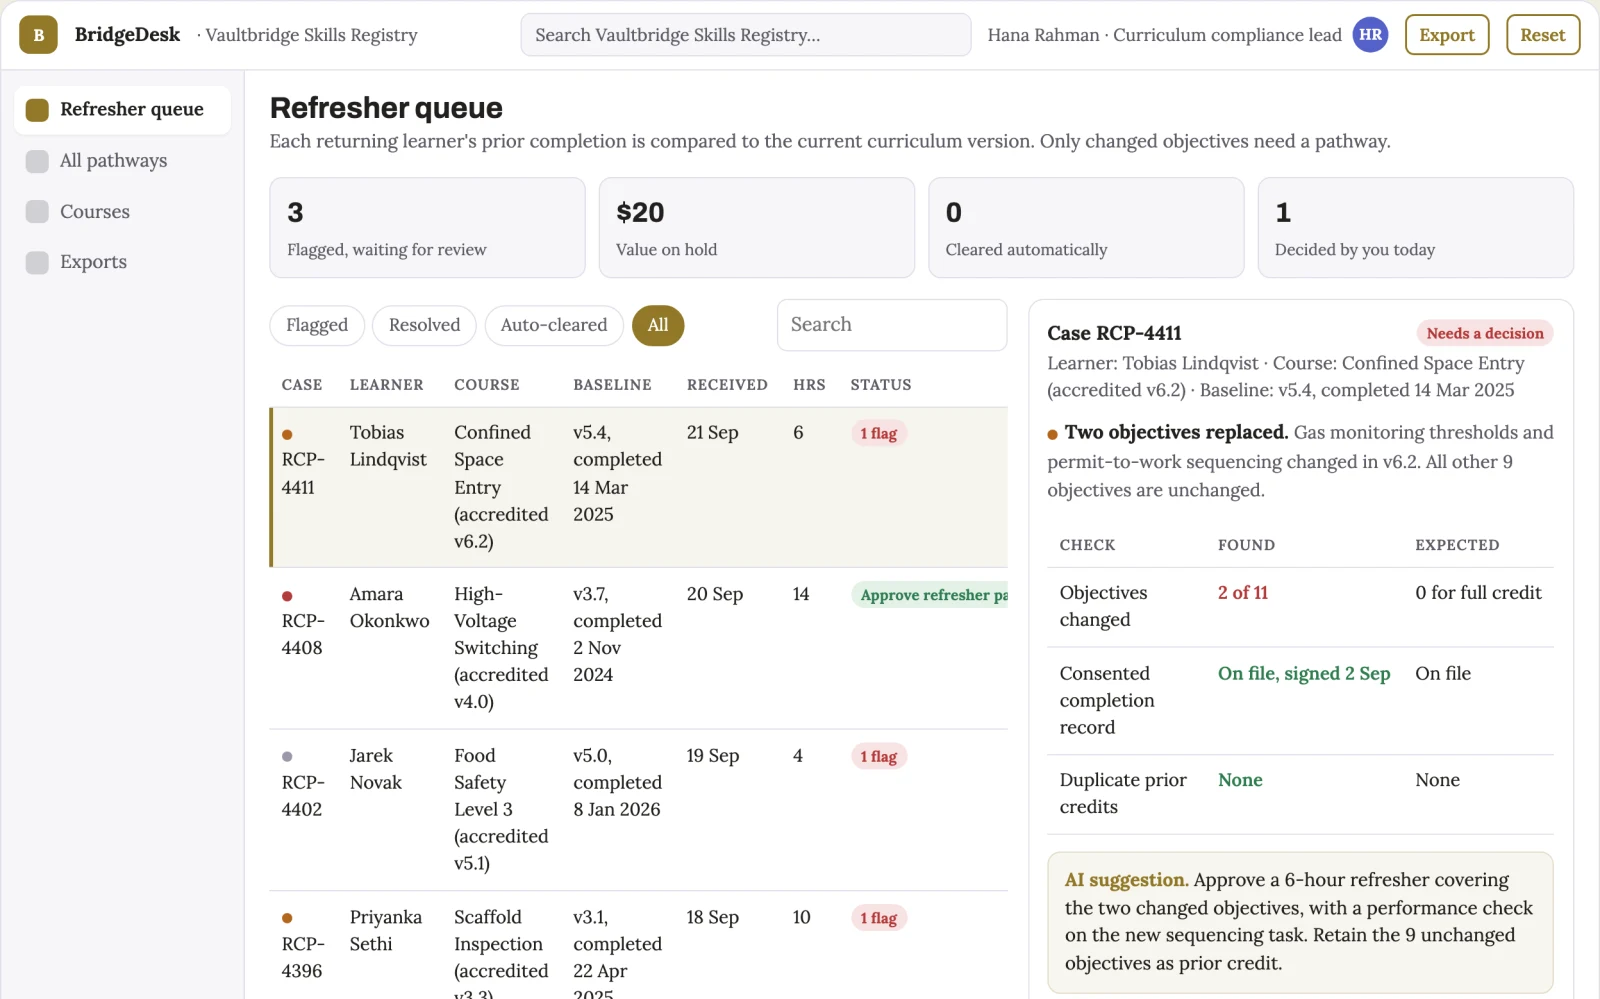The height and width of the screenshot is (999, 1600).
Task: Switch to Auto-cleared filter
Action: click(554, 326)
